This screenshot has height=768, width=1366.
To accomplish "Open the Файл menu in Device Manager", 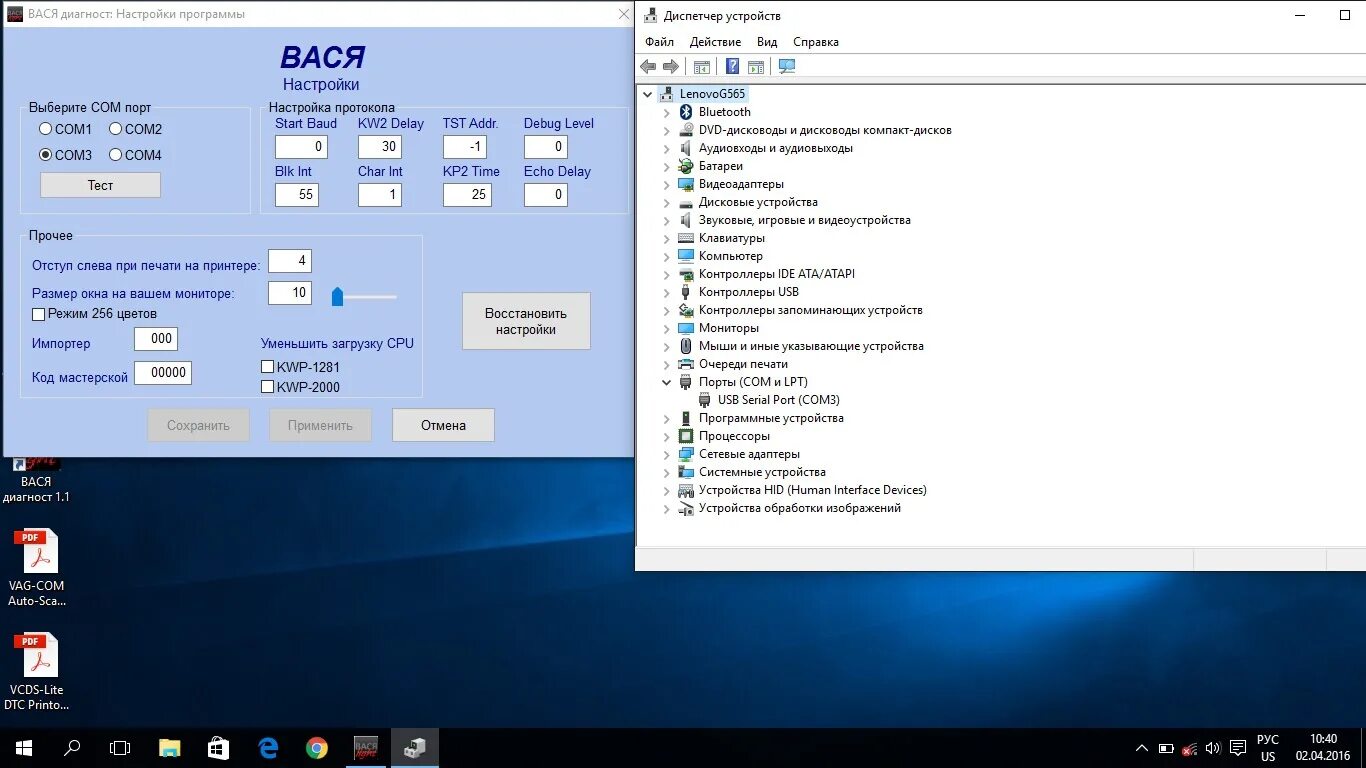I will (x=659, y=42).
